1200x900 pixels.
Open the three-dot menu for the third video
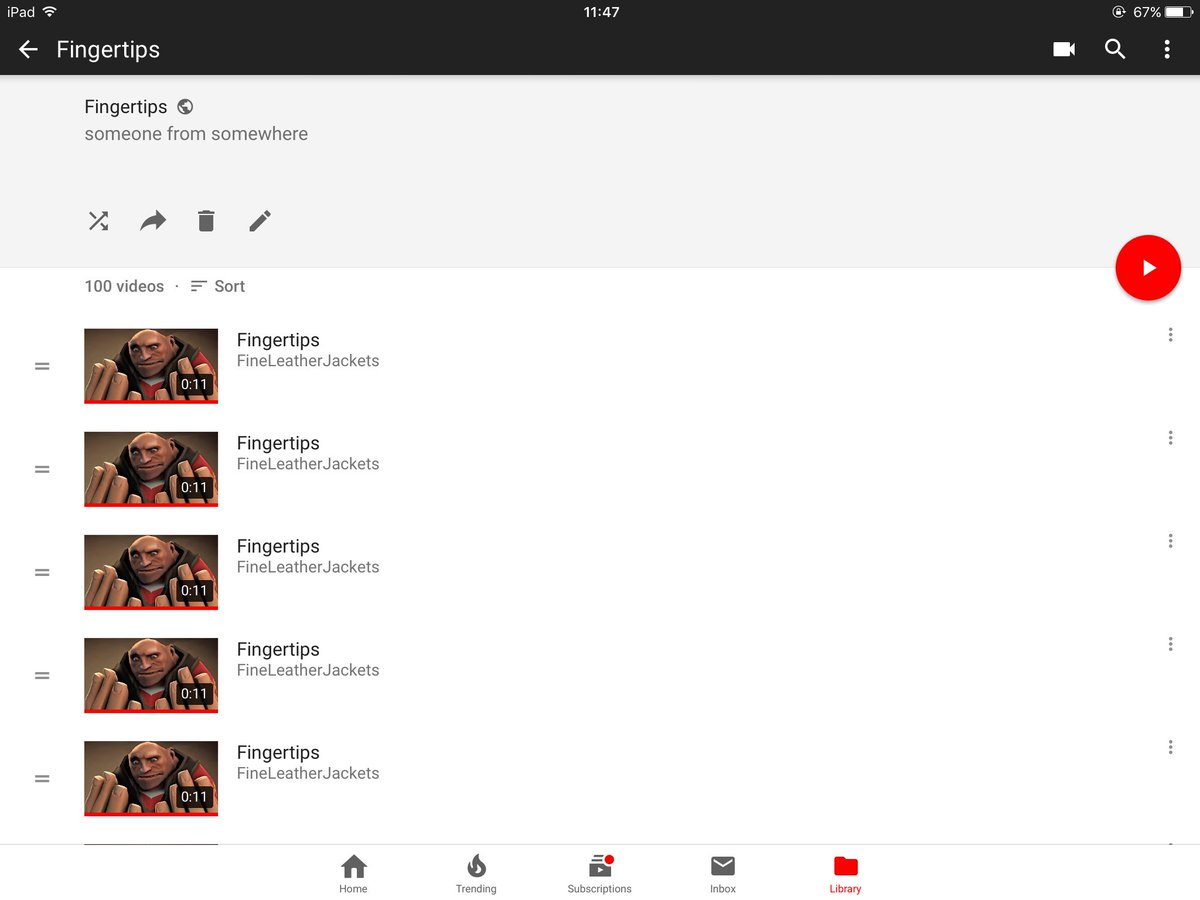click(1170, 541)
